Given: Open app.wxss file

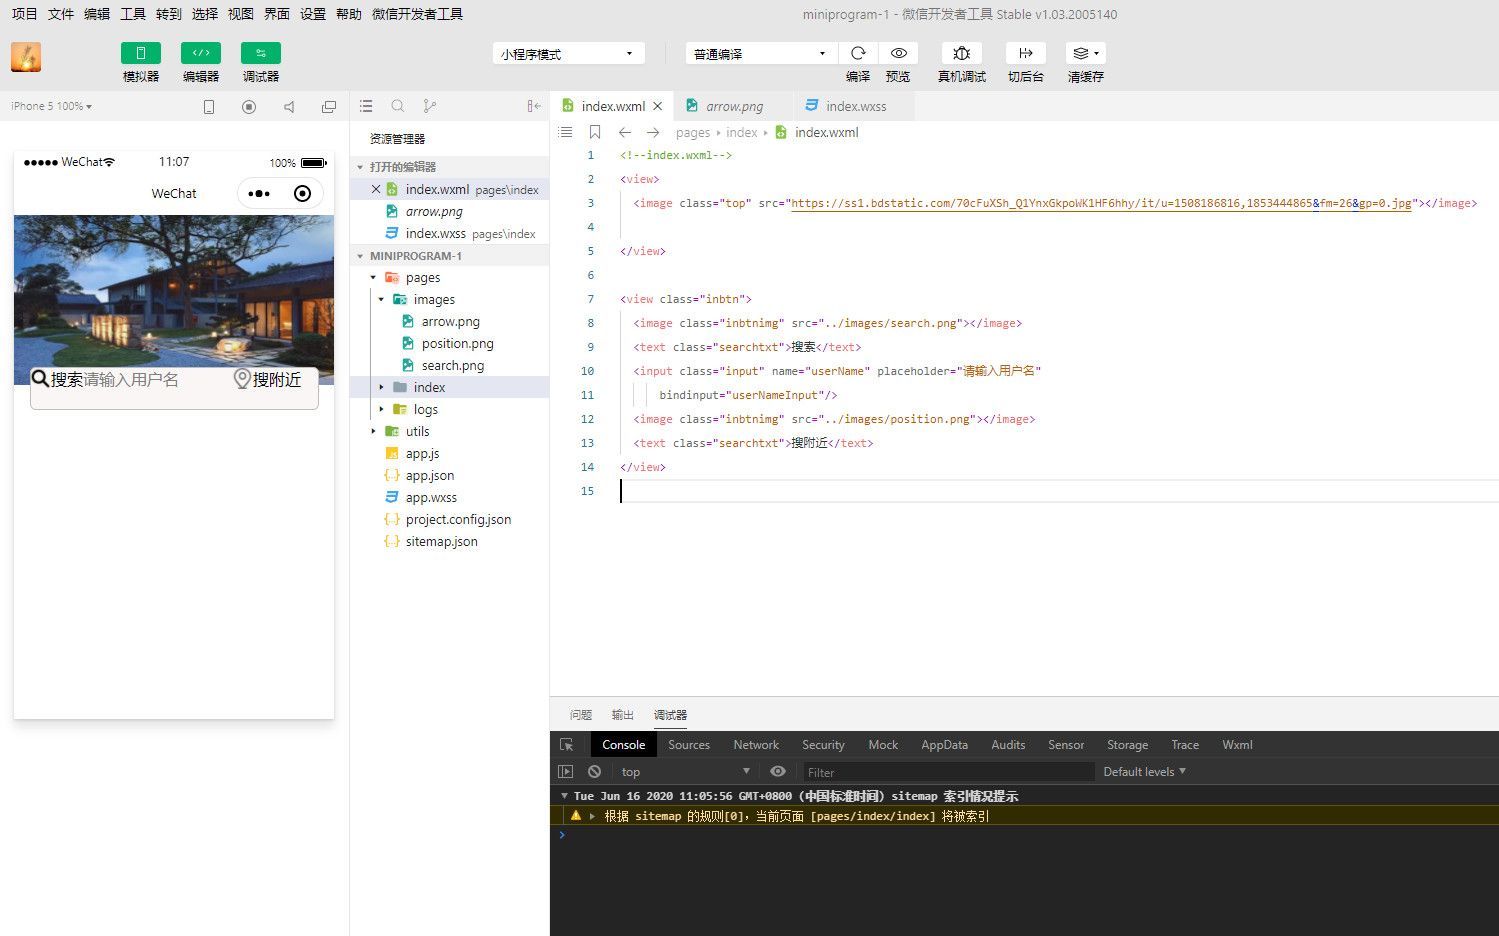Looking at the screenshot, I should tap(431, 497).
